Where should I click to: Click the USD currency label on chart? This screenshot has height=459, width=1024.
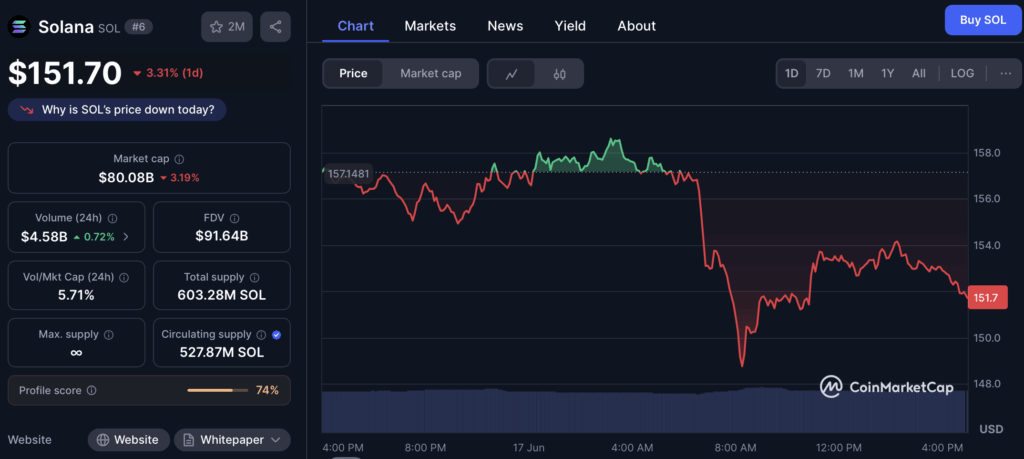tap(991, 429)
